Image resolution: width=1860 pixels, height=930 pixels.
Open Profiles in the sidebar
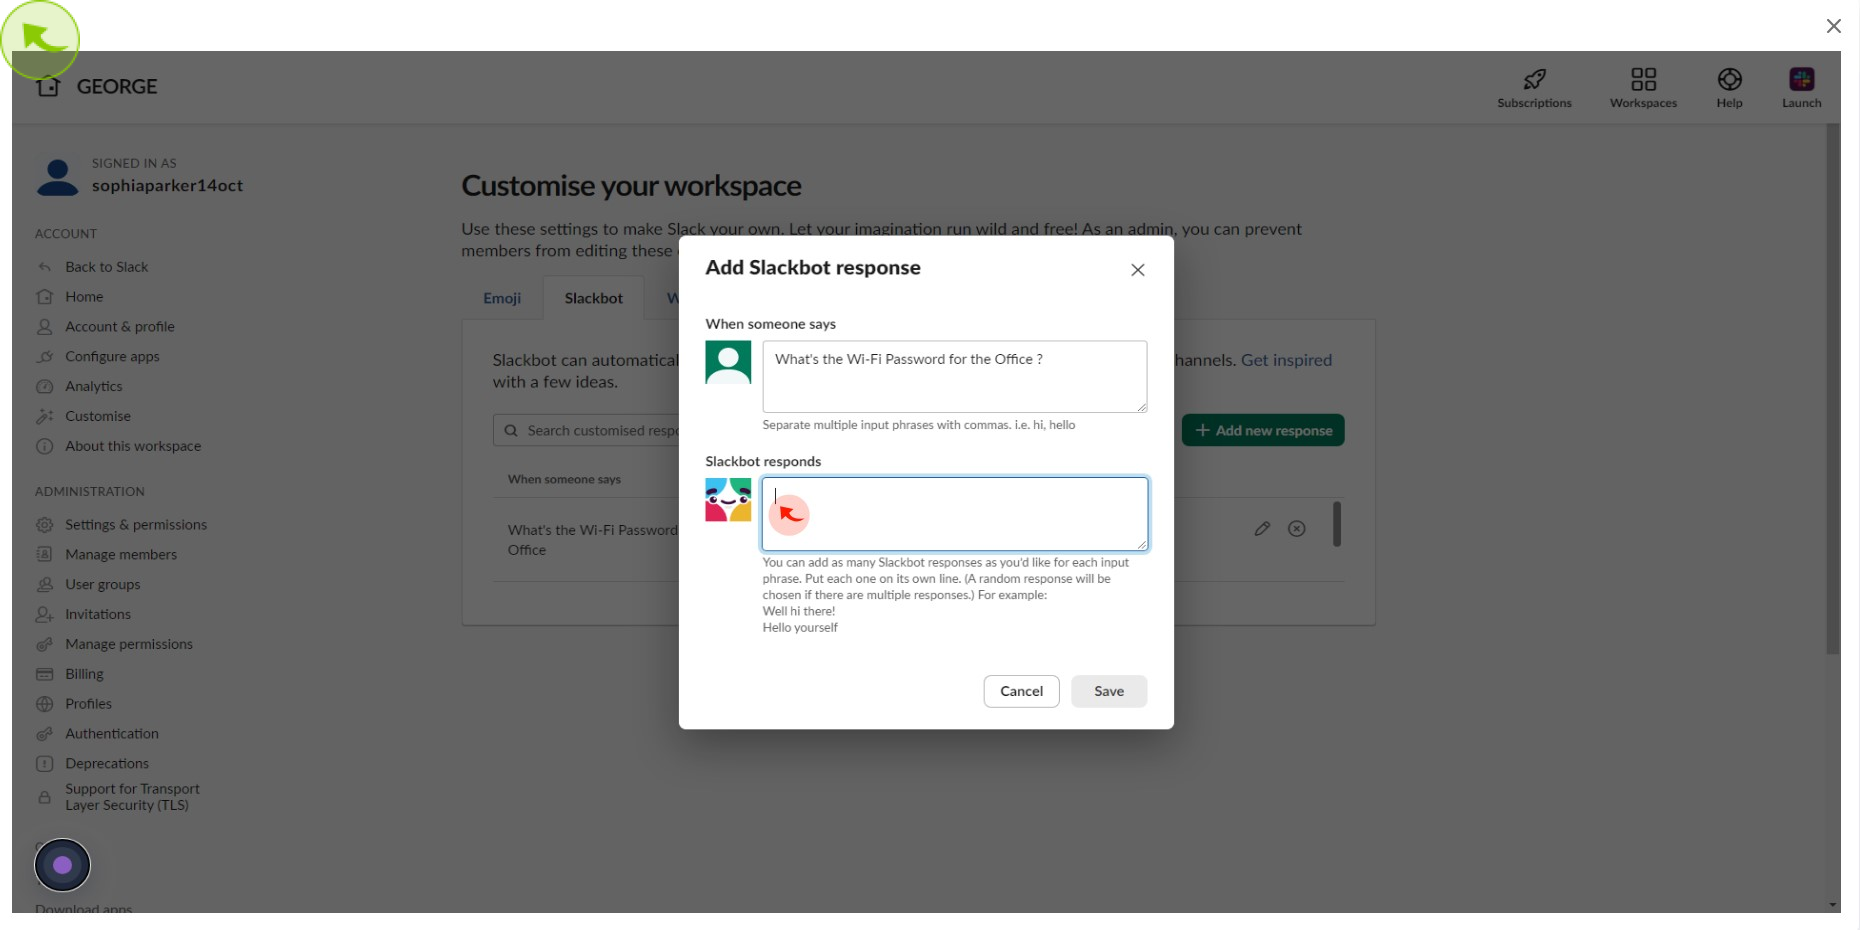(88, 705)
